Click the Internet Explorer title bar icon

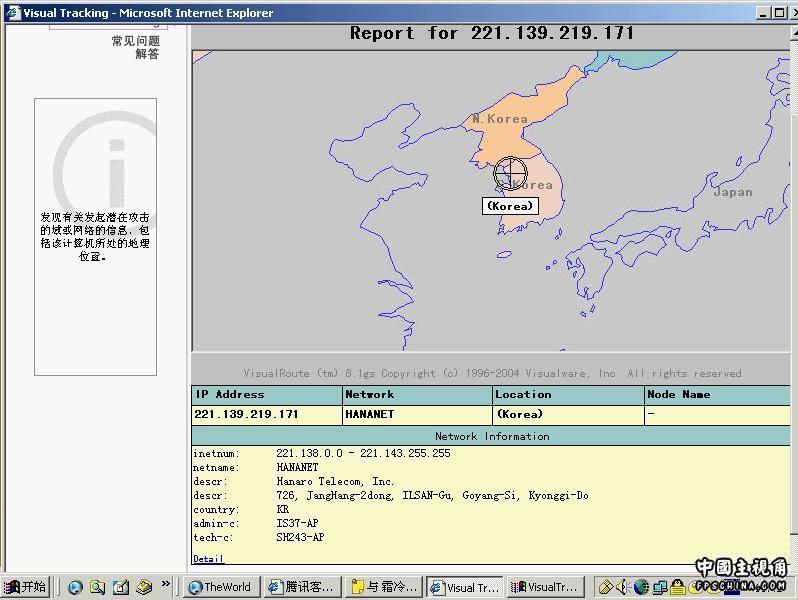coord(11,13)
